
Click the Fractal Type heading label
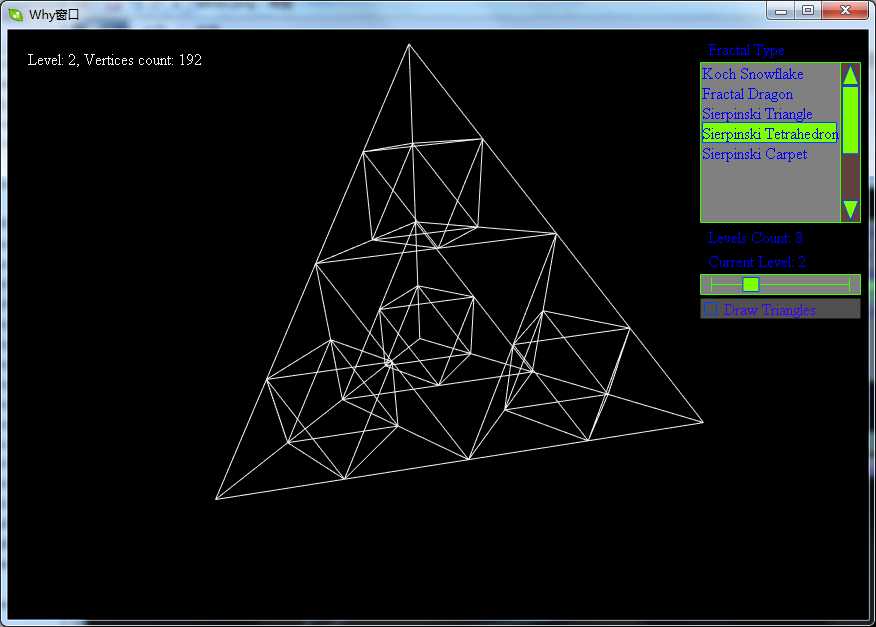746,50
